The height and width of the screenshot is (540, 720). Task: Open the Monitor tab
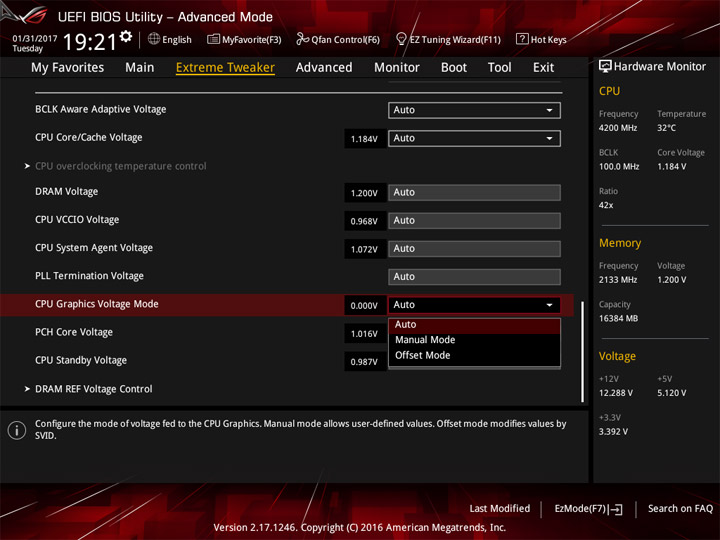tap(397, 68)
